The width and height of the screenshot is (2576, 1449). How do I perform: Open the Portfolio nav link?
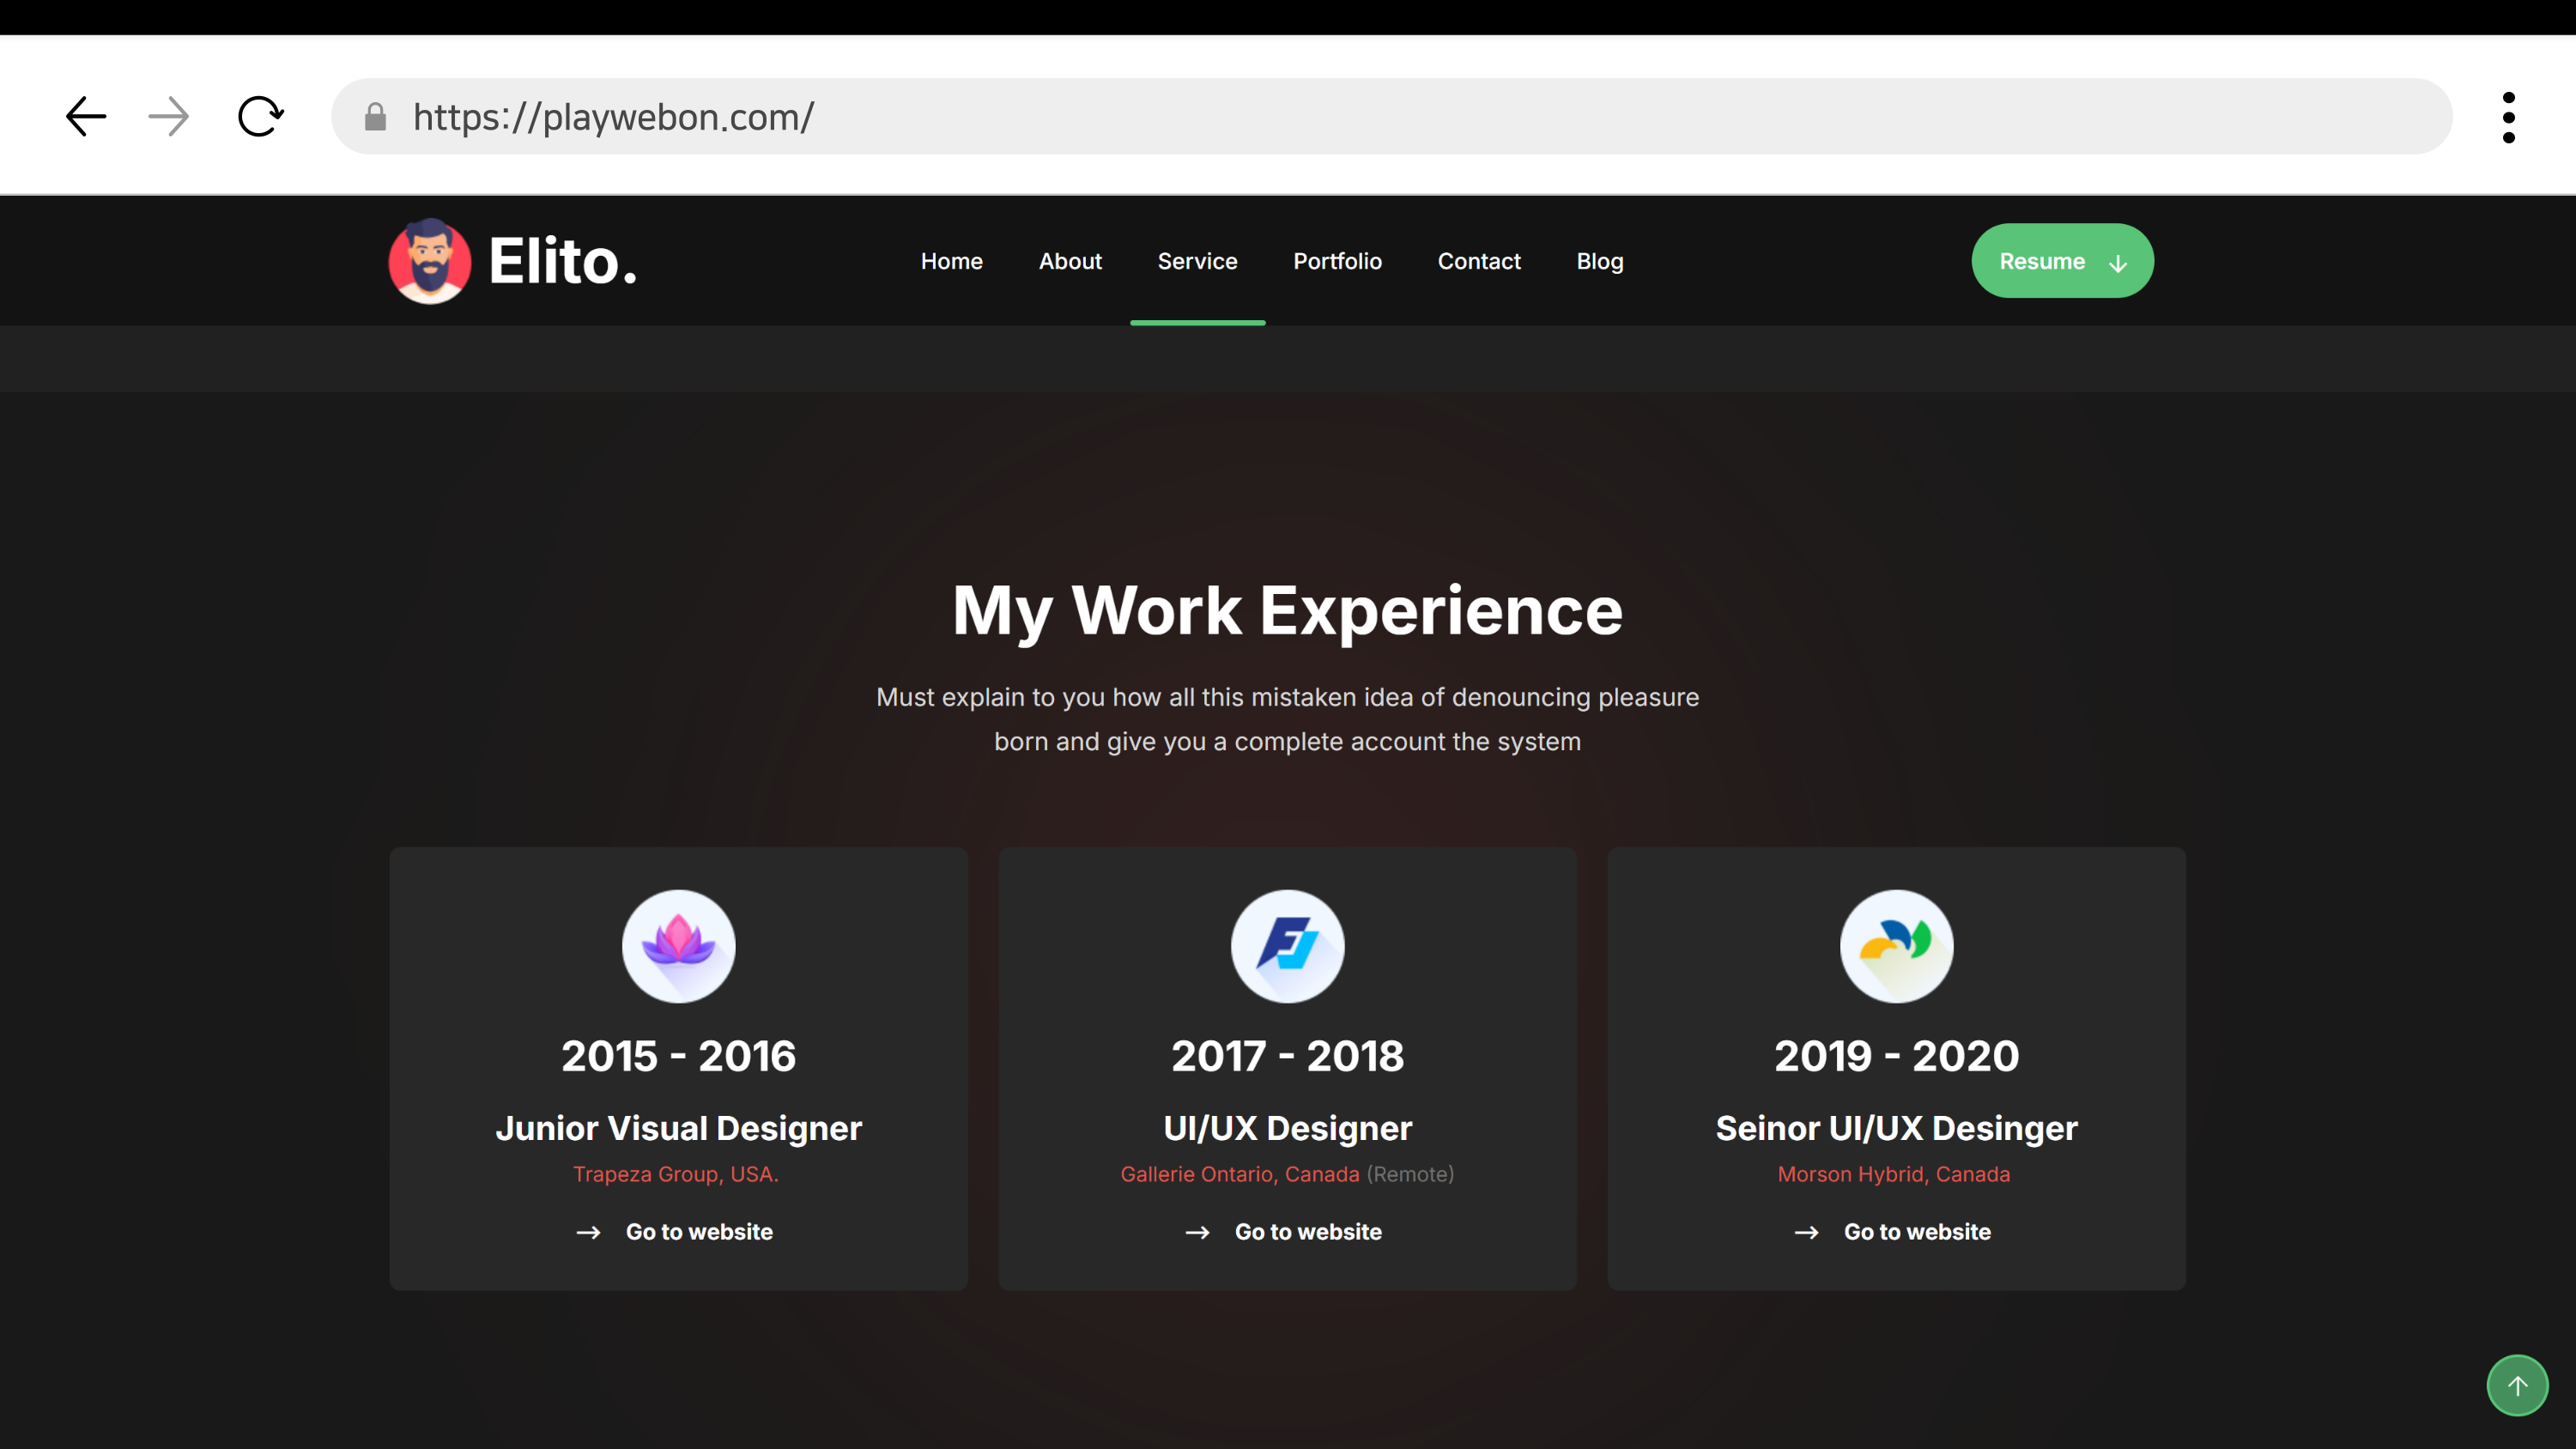tap(1337, 261)
